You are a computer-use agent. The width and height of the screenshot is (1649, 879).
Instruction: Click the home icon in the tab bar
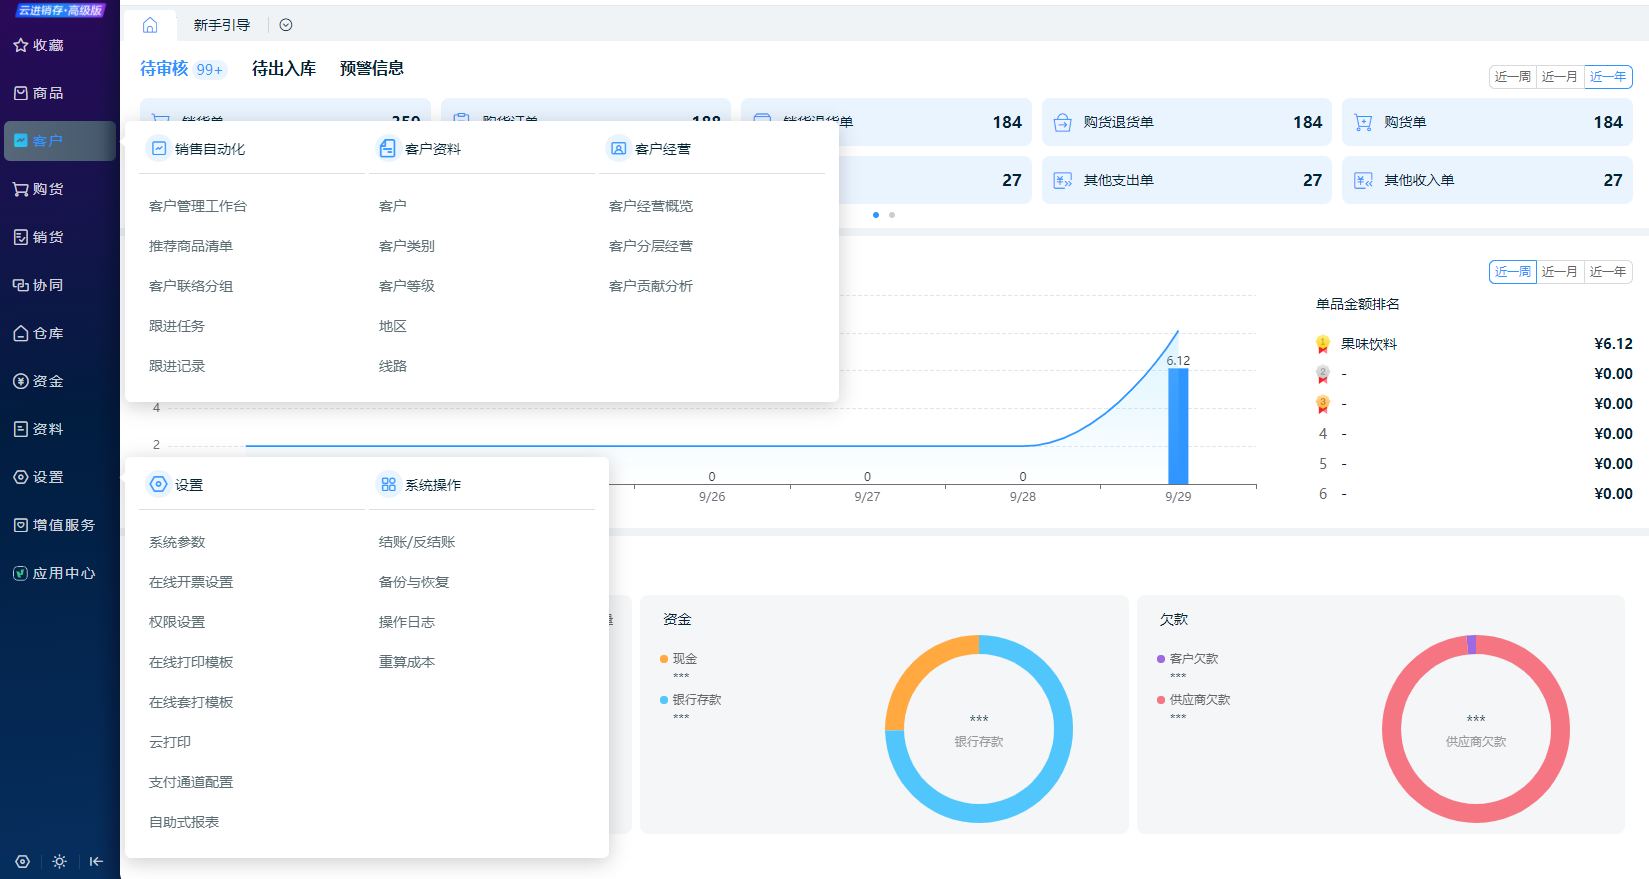150,25
